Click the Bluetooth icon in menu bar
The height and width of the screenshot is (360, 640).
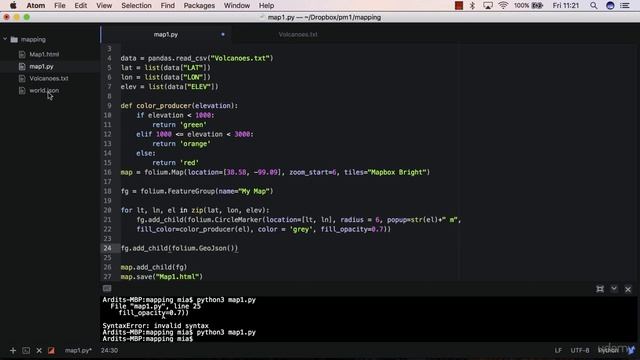tap(473, 5)
